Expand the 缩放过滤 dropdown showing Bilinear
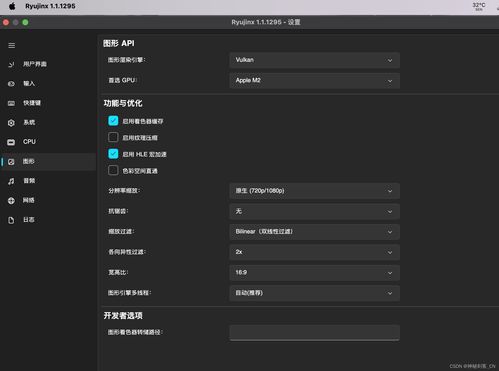 coord(314,232)
